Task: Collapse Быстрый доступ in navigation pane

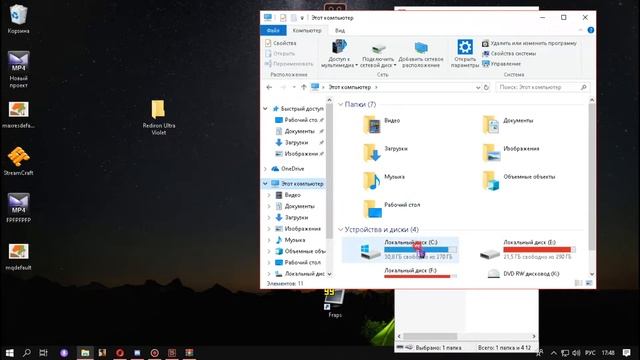Action: pos(265,109)
